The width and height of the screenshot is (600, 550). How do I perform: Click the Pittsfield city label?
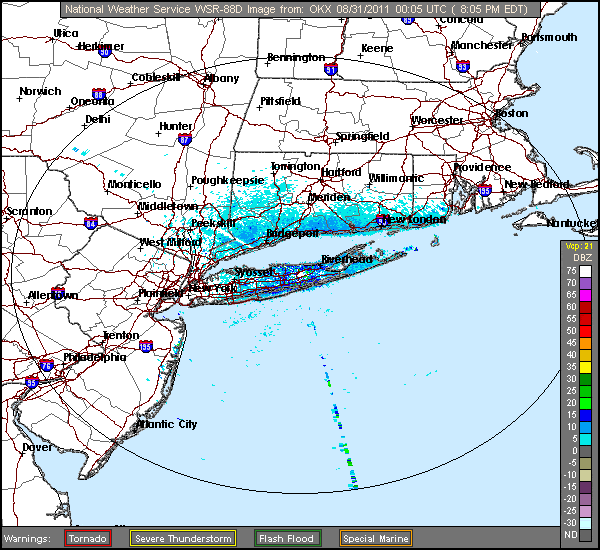tap(280, 101)
